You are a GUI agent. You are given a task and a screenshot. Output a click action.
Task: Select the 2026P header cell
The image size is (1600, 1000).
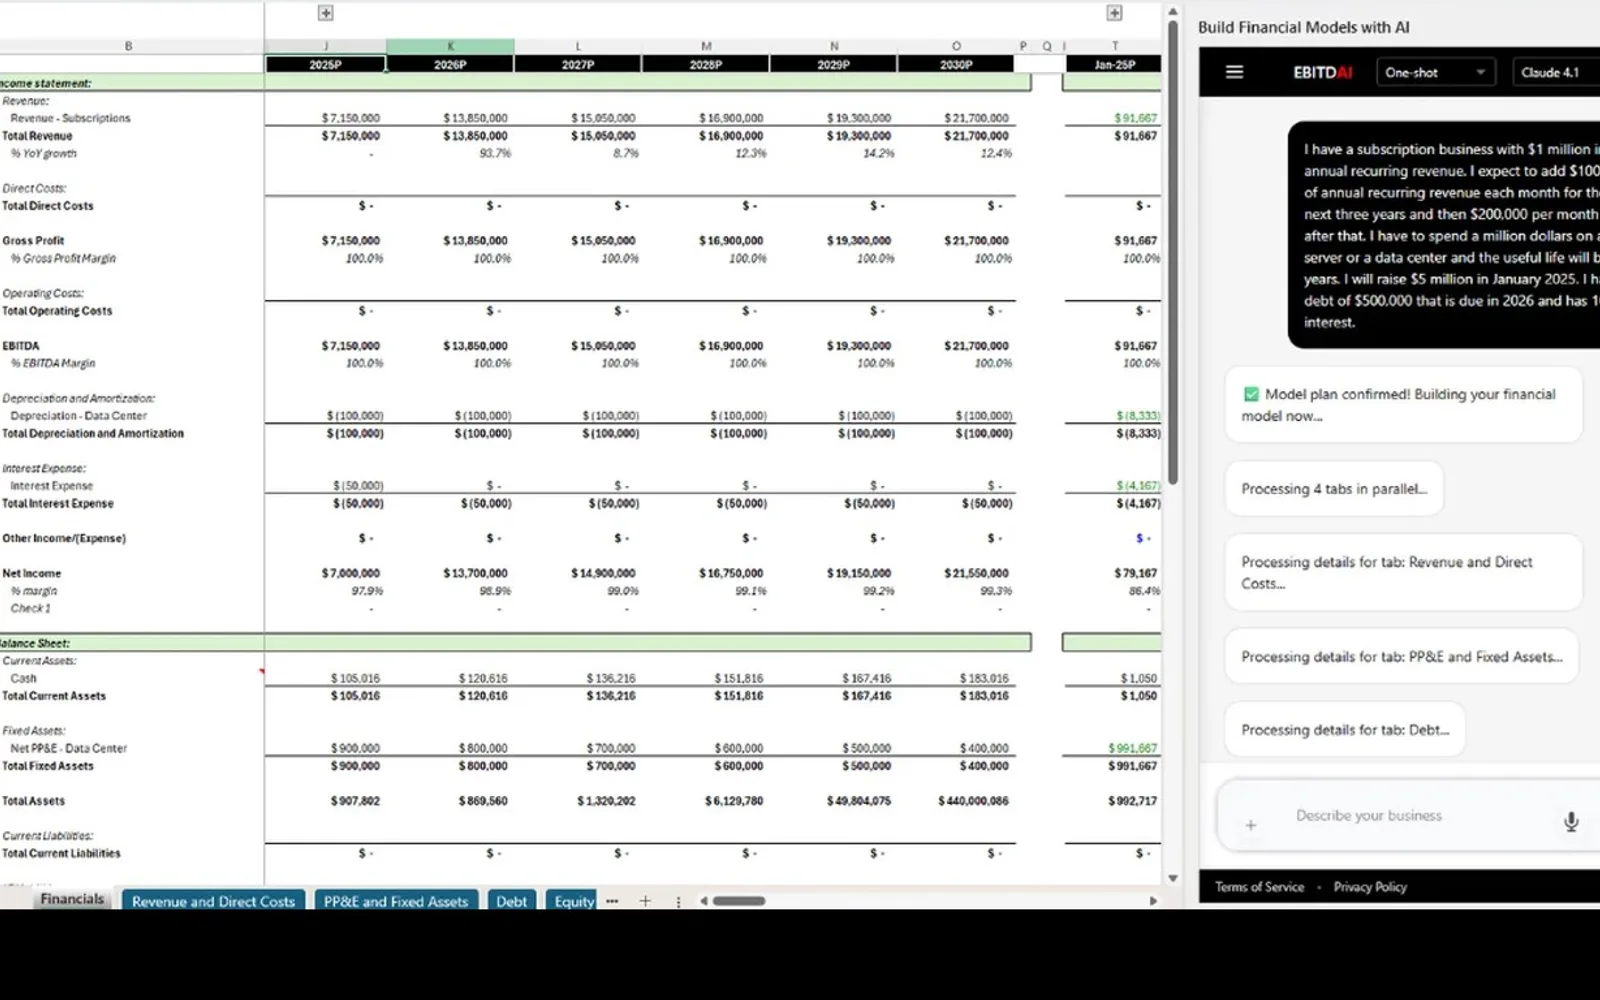(450, 64)
